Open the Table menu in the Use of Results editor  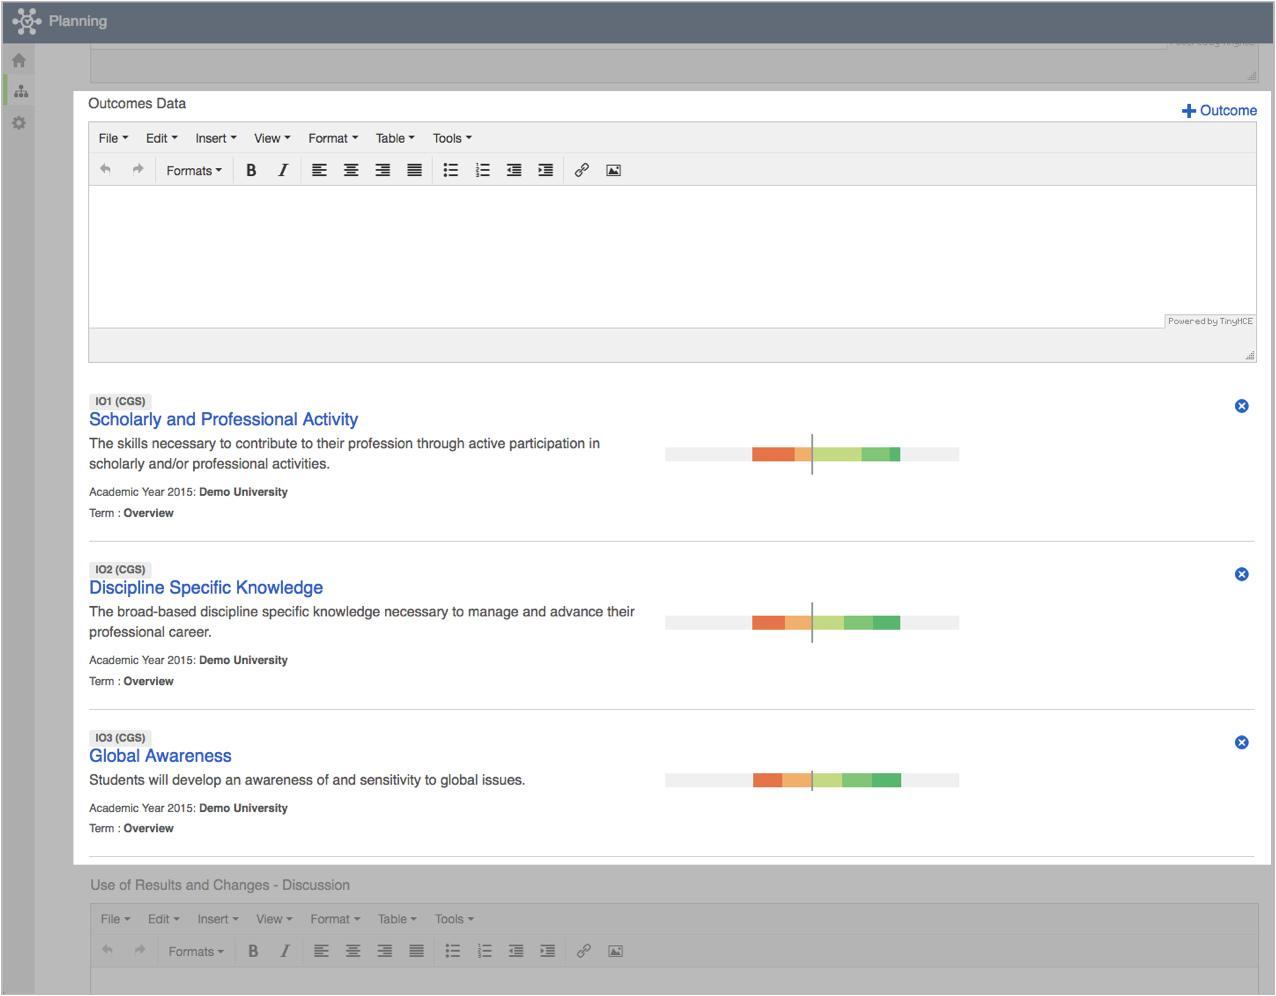tap(397, 919)
